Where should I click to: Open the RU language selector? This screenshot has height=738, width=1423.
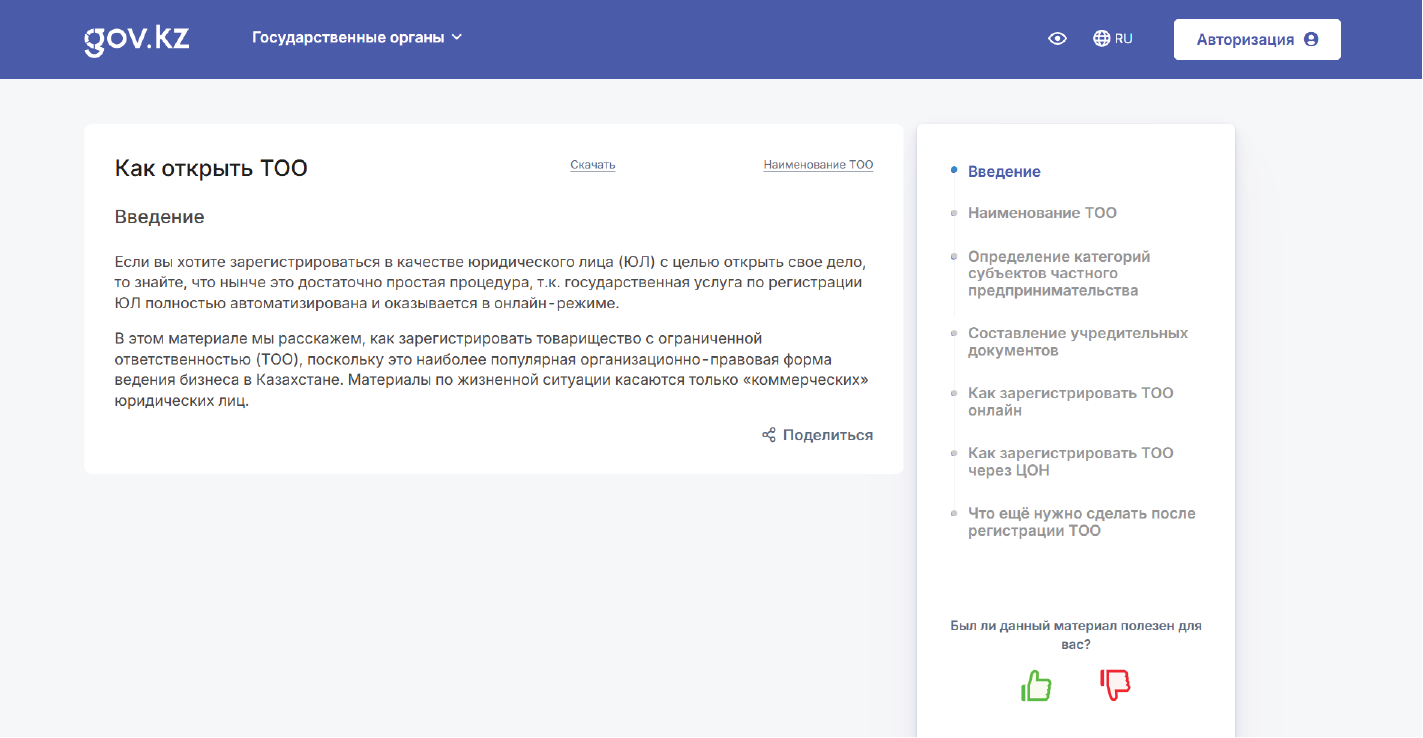[1123, 39]
